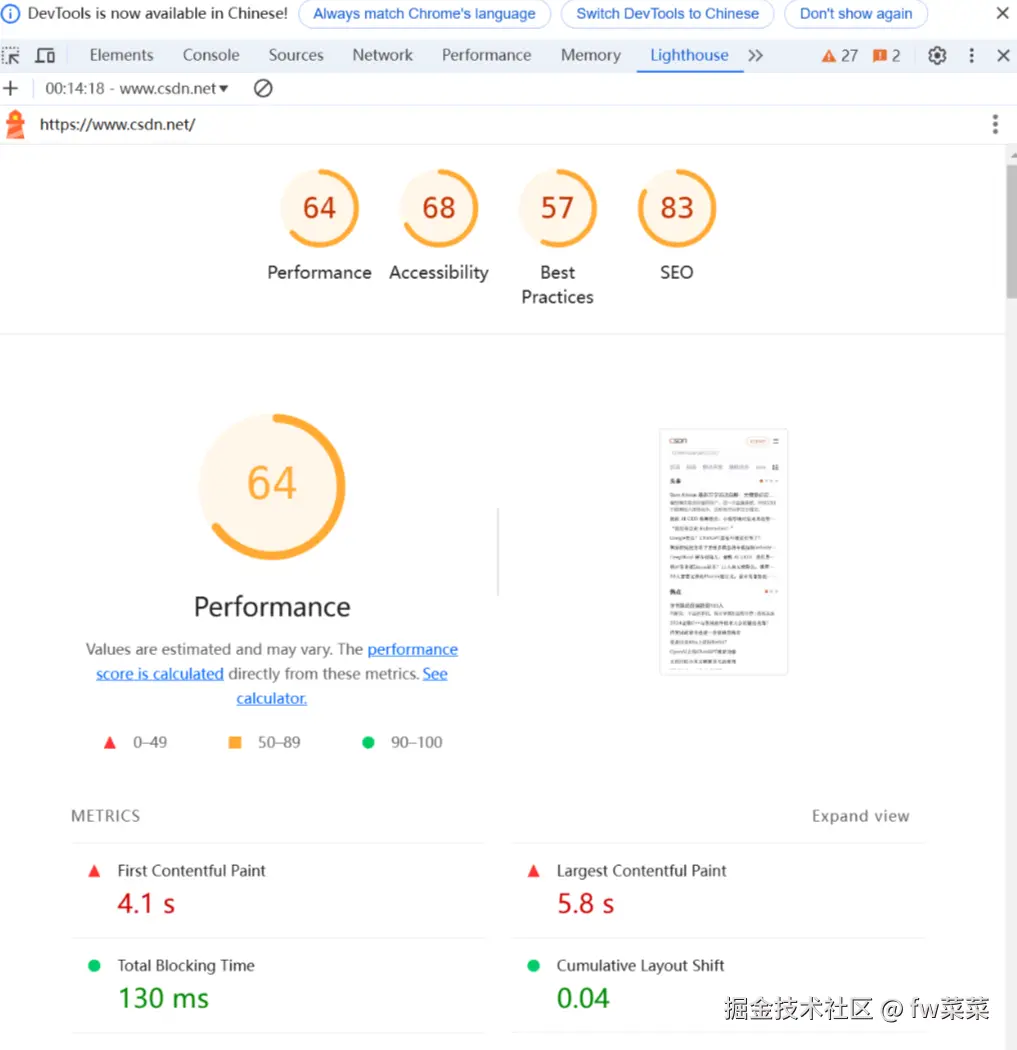
Task: Click the page screenshot thumbnail
Action: click(x=723, y=552)
